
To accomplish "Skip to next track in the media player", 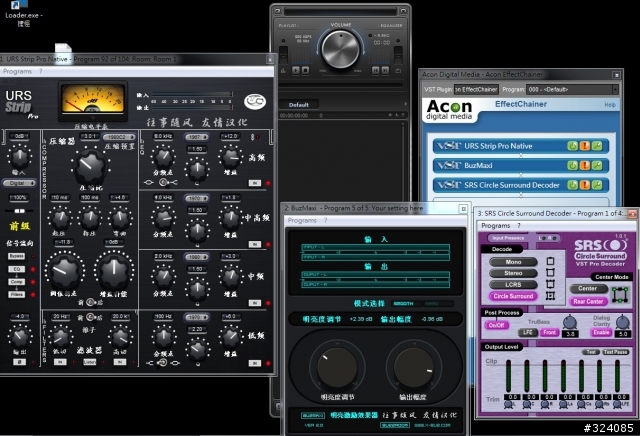I will click(x=385, y=70).
